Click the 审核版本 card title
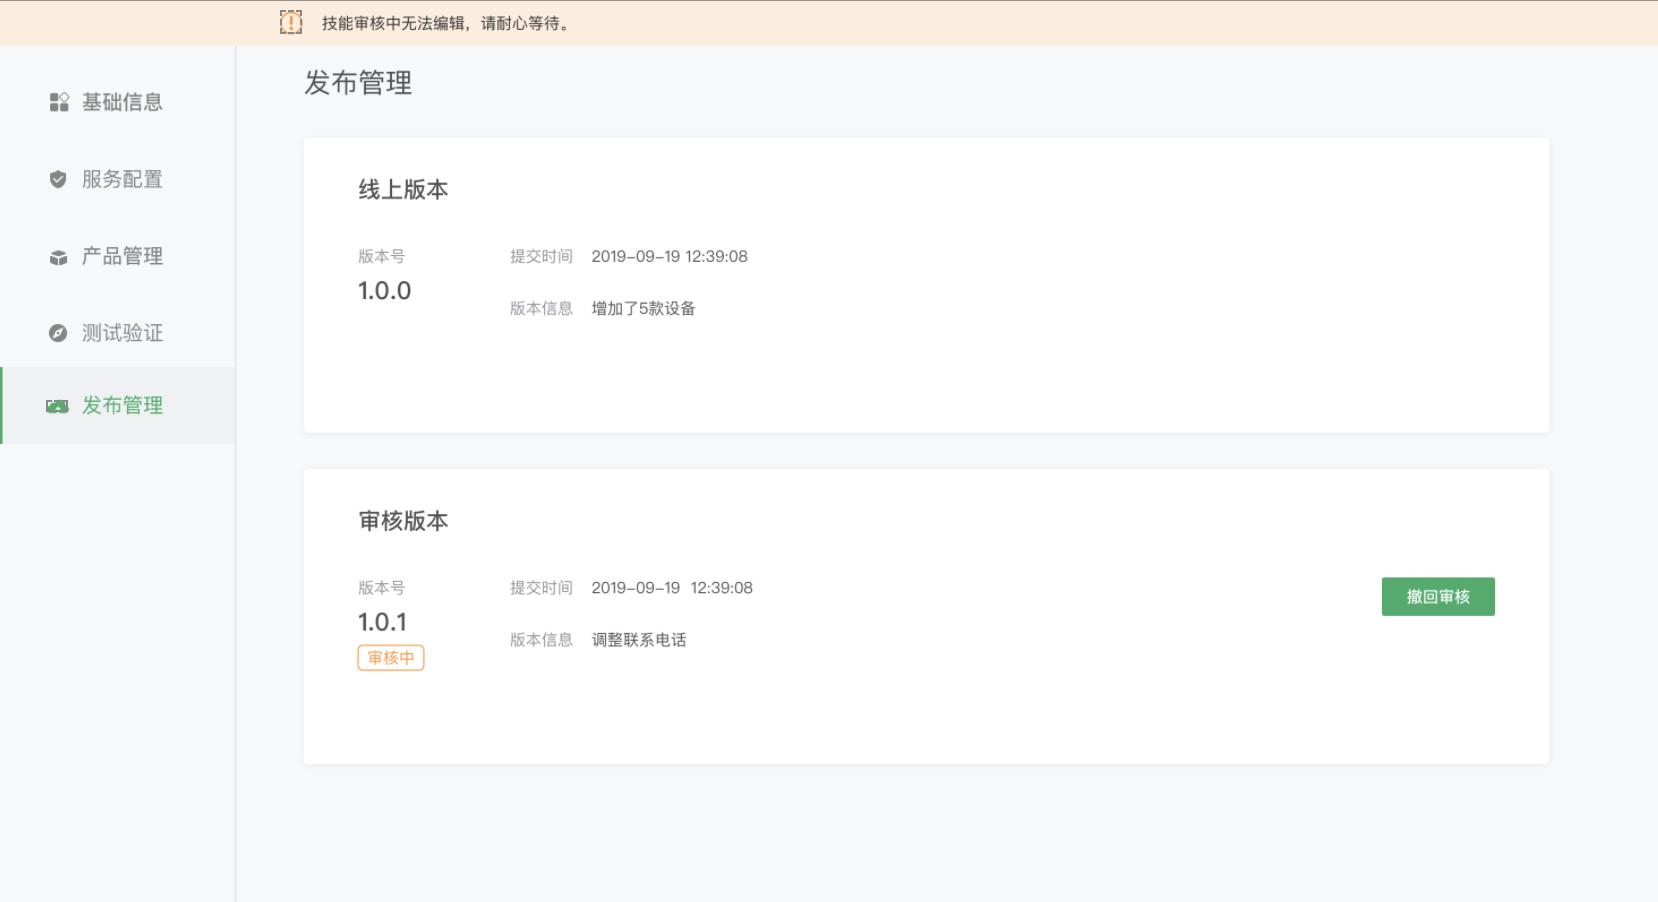Image resolution: width=1658 pixels, height=902 pixels. pos(403,521)
